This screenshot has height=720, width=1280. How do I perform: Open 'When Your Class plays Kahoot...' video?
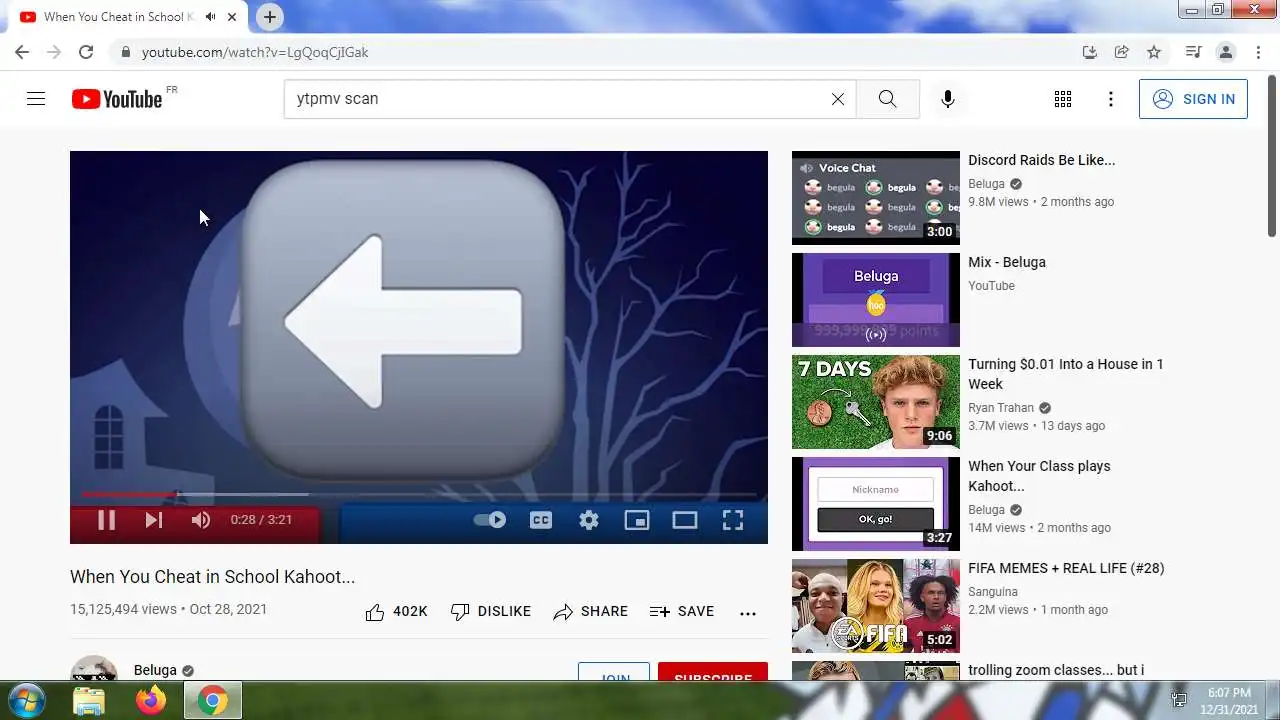click(1039, 476)
